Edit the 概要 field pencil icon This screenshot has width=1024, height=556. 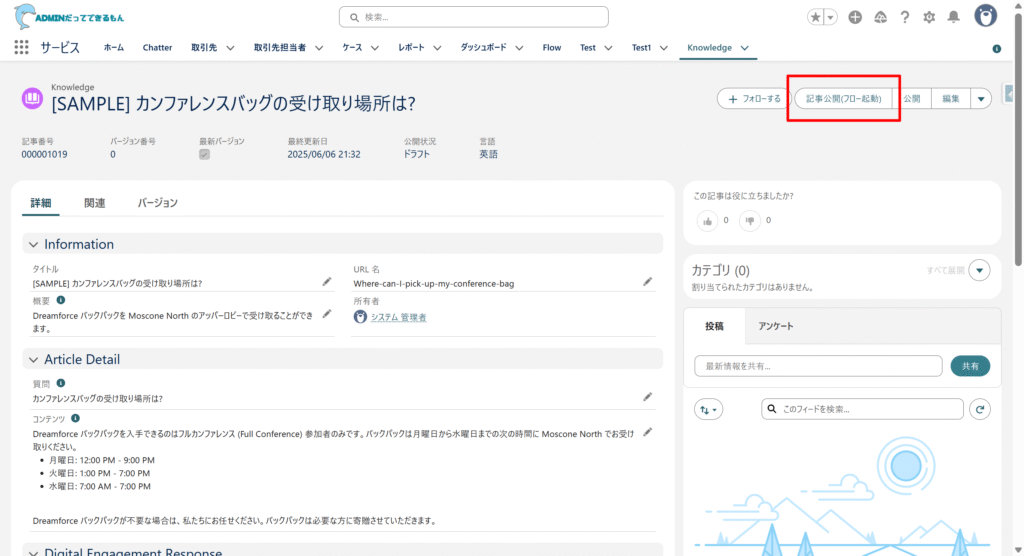click(327, 314)
